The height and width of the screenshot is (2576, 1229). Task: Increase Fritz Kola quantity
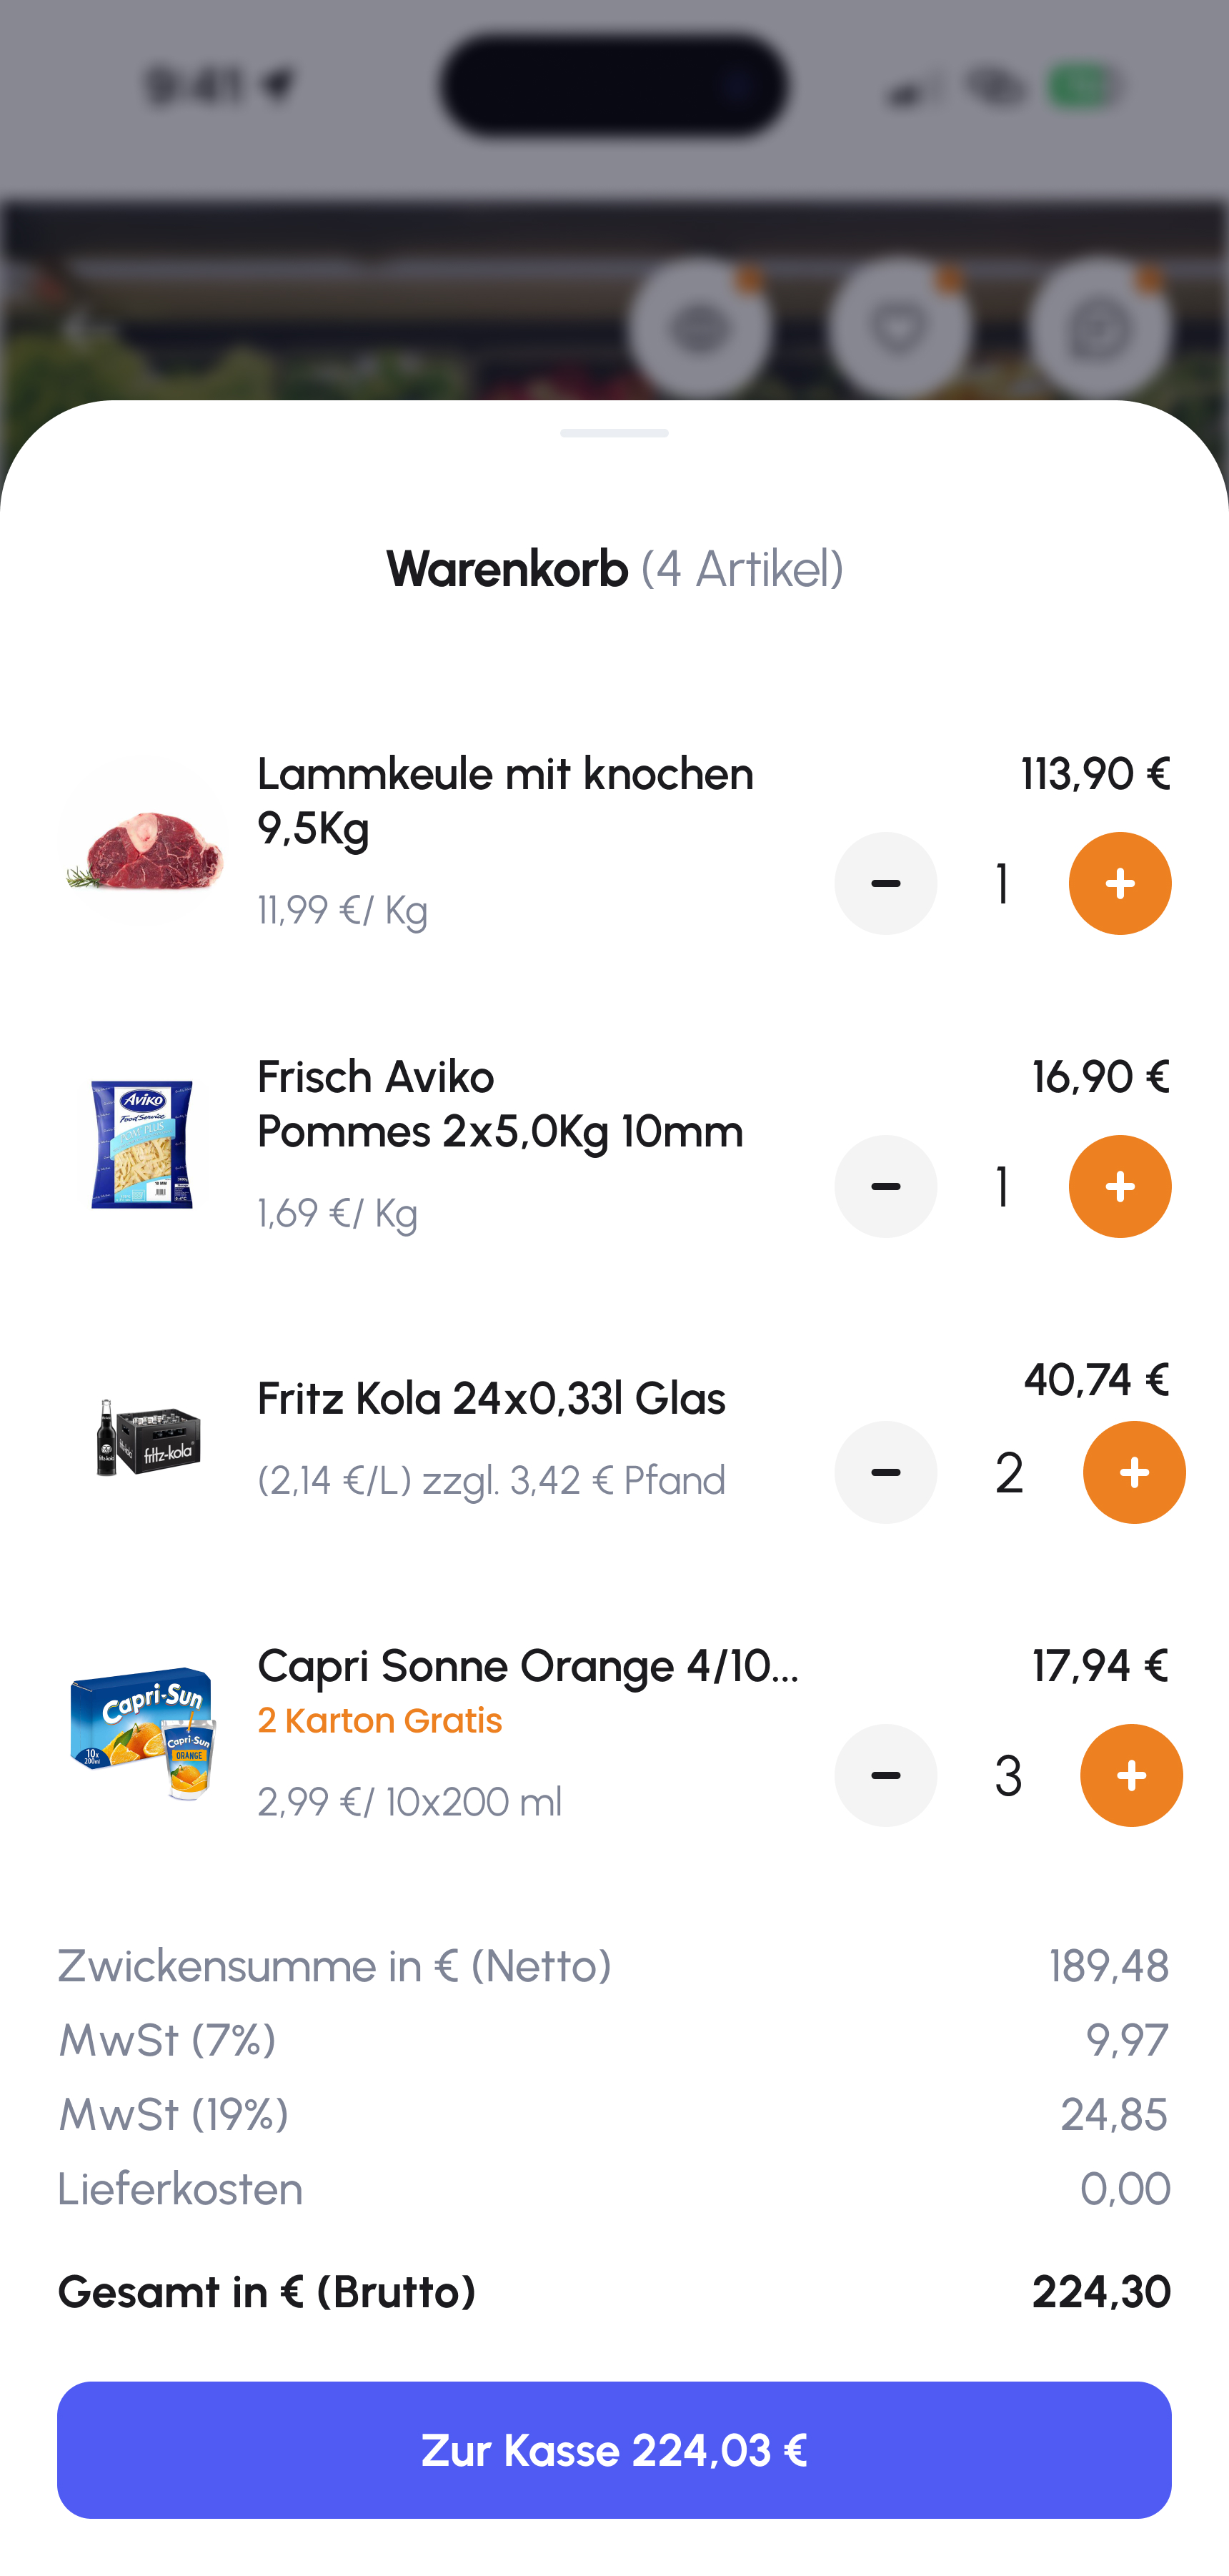[x=1133, y=1472]
